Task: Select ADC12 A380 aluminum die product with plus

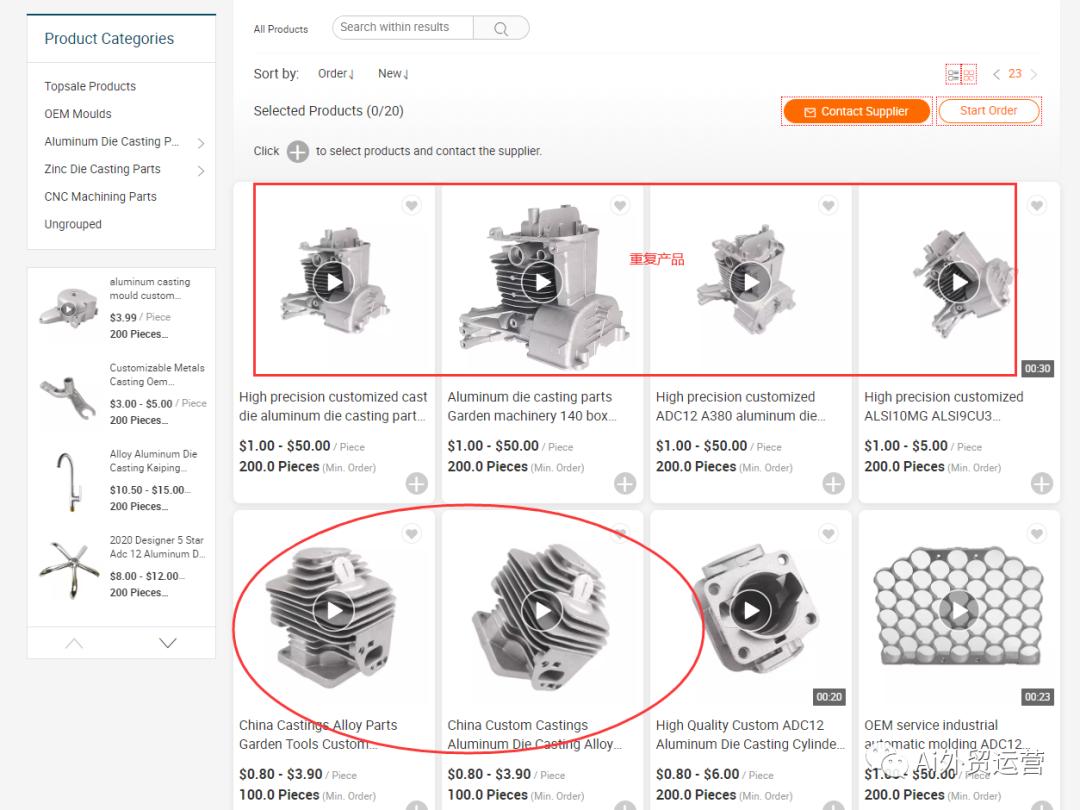Action: [833, 484]
